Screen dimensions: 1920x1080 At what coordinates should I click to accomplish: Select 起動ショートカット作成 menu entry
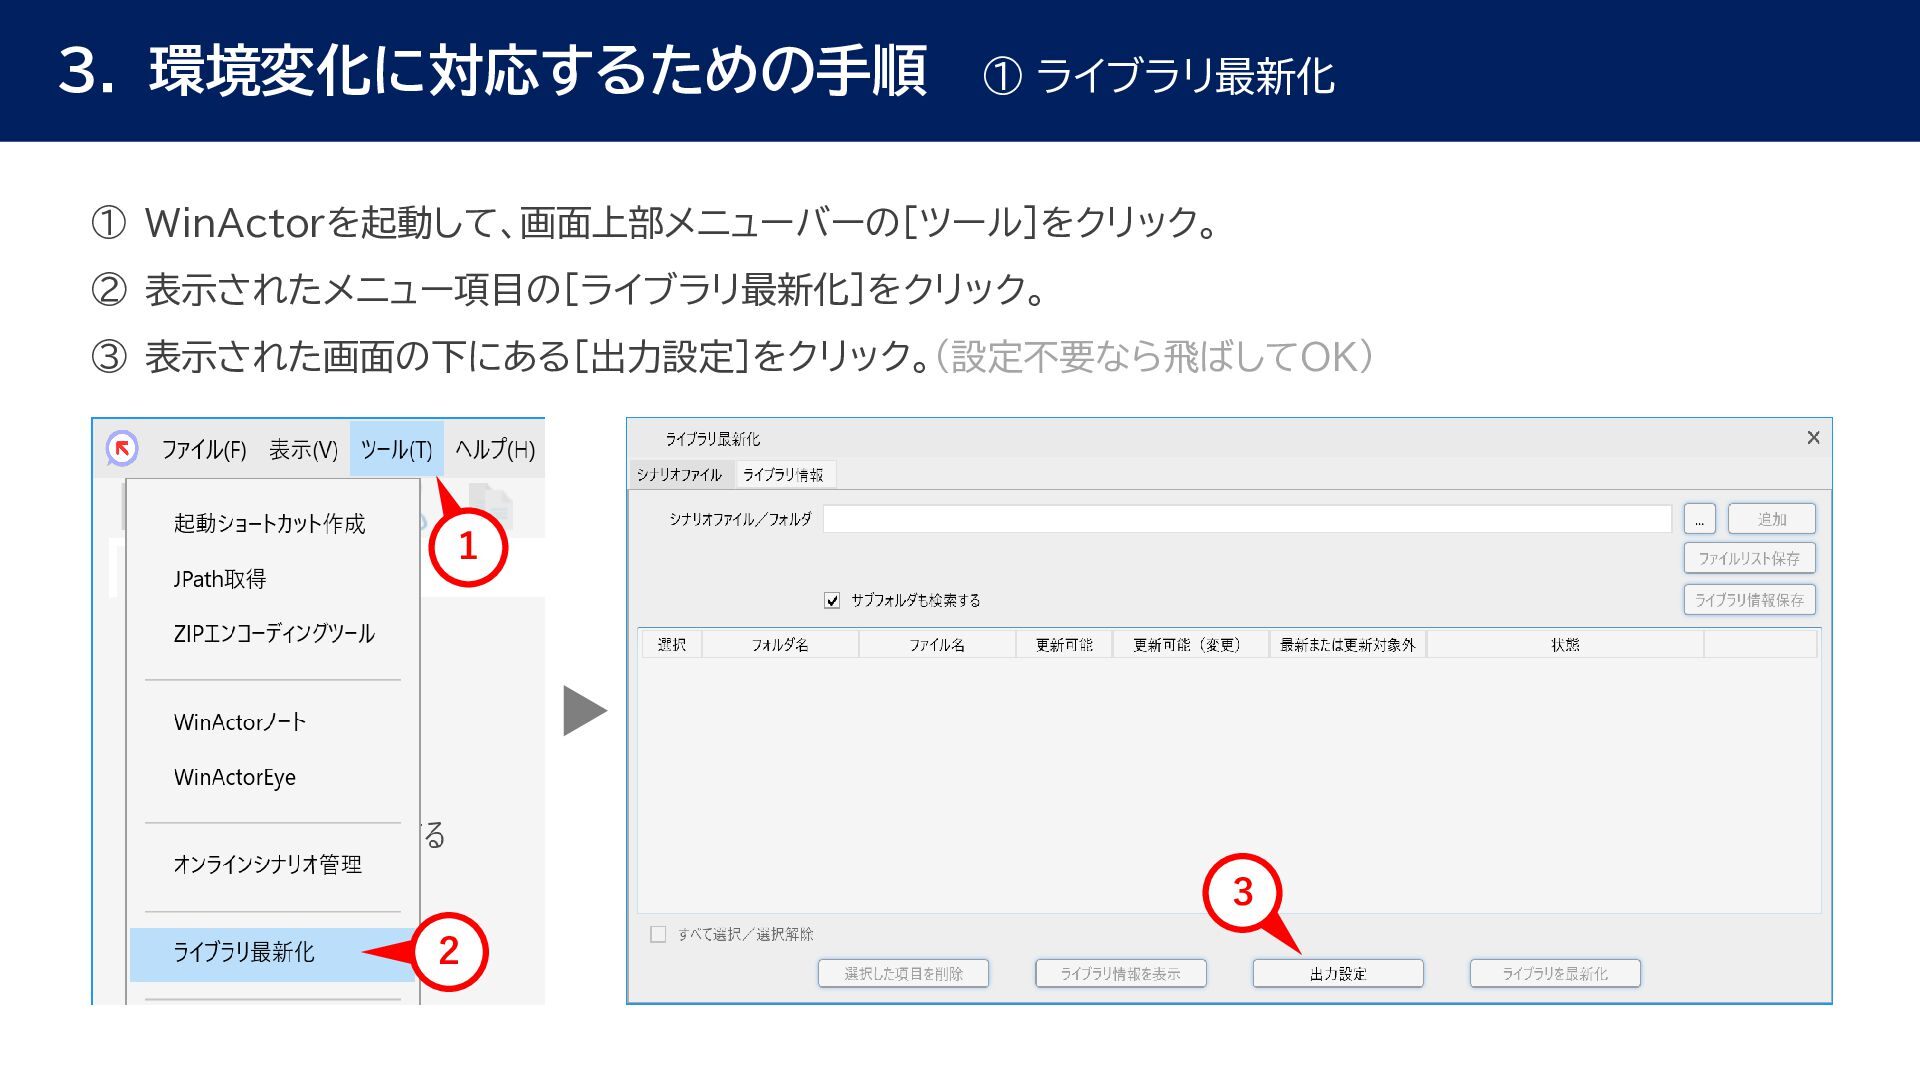269,523
